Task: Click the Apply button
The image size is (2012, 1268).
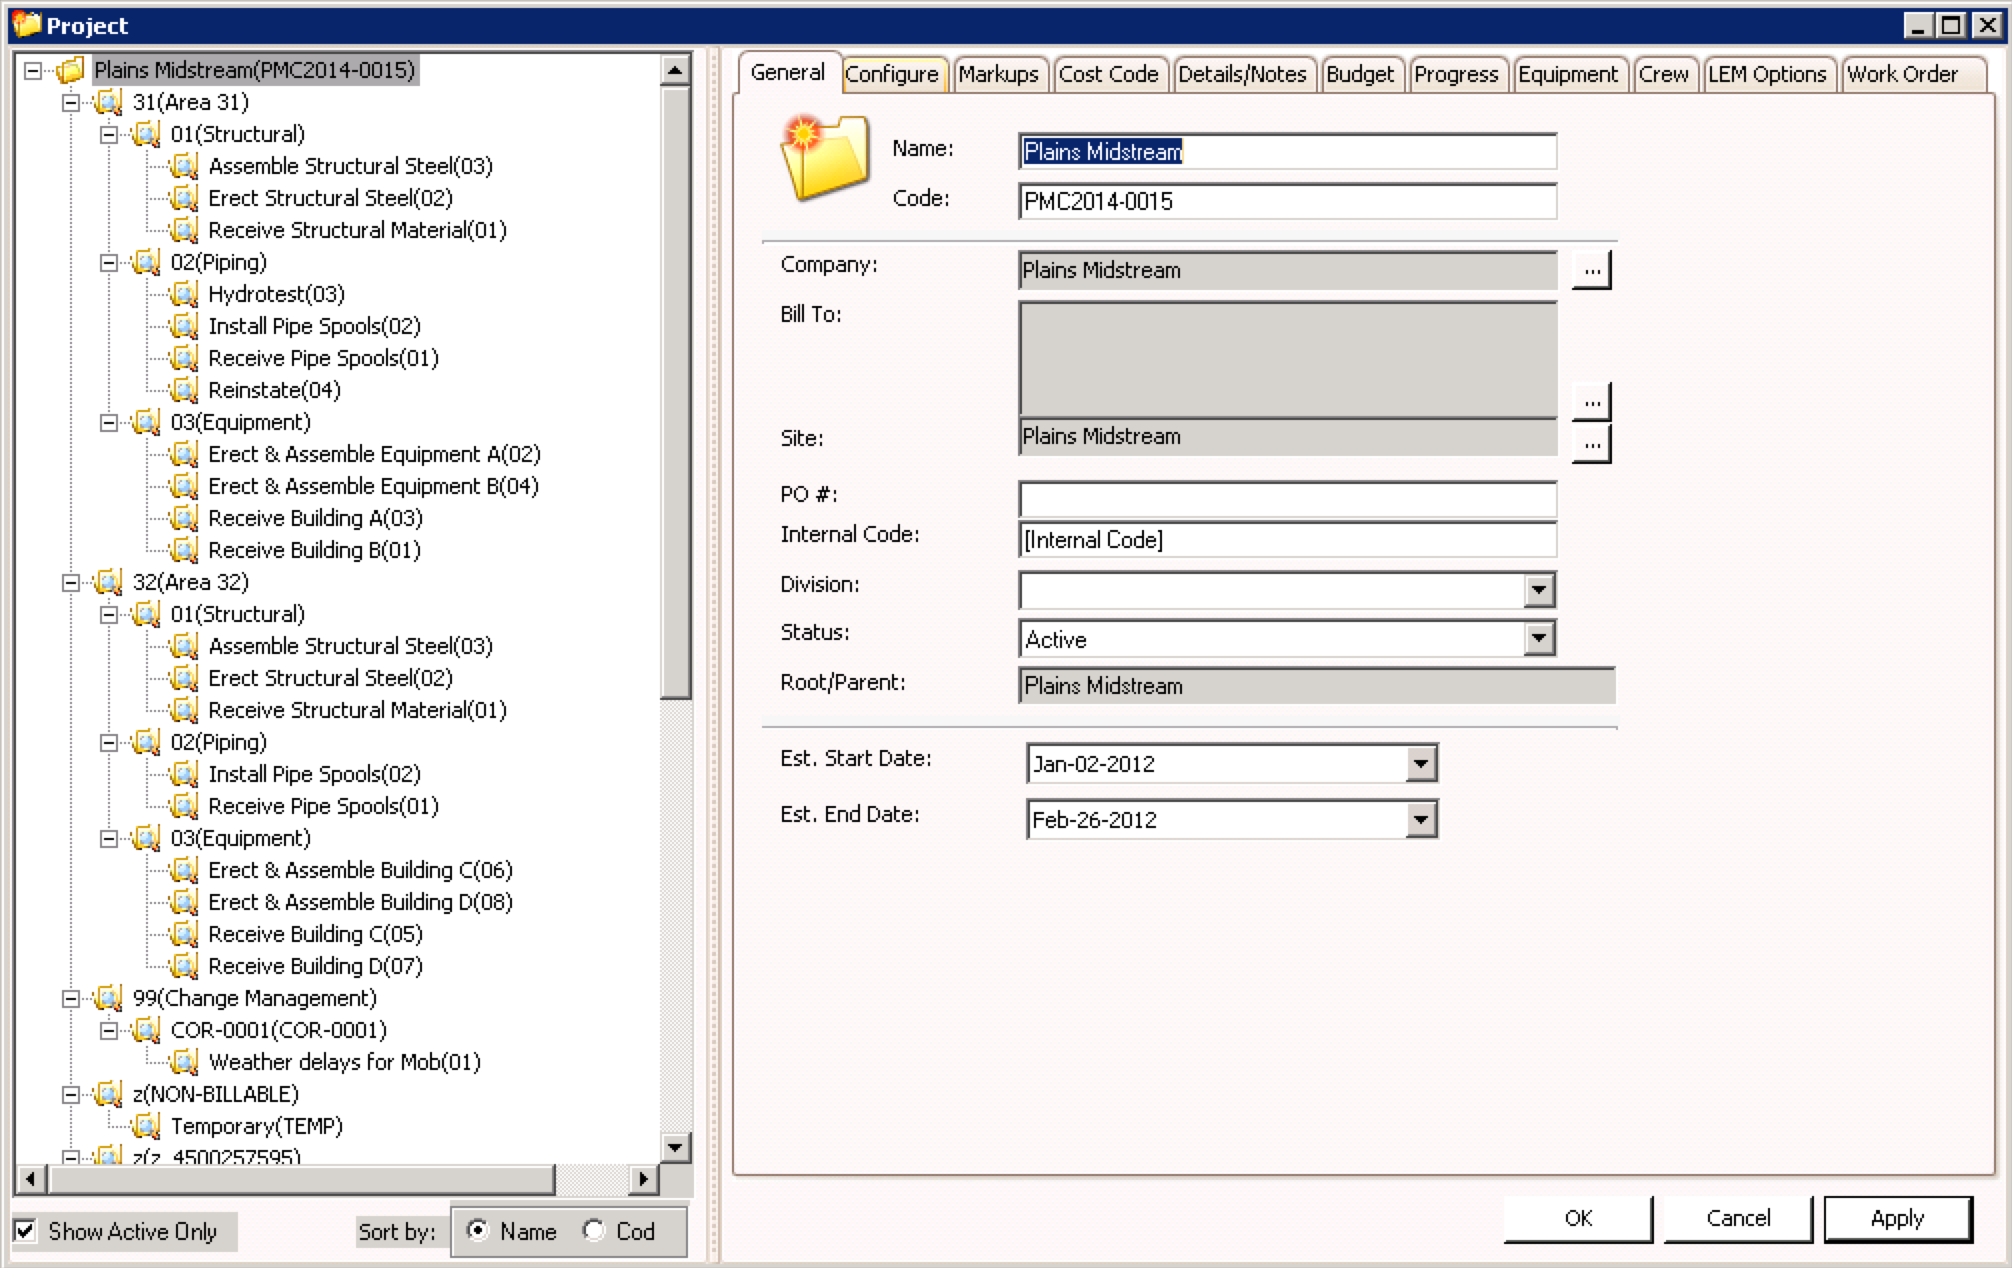Action: 1897,1218
